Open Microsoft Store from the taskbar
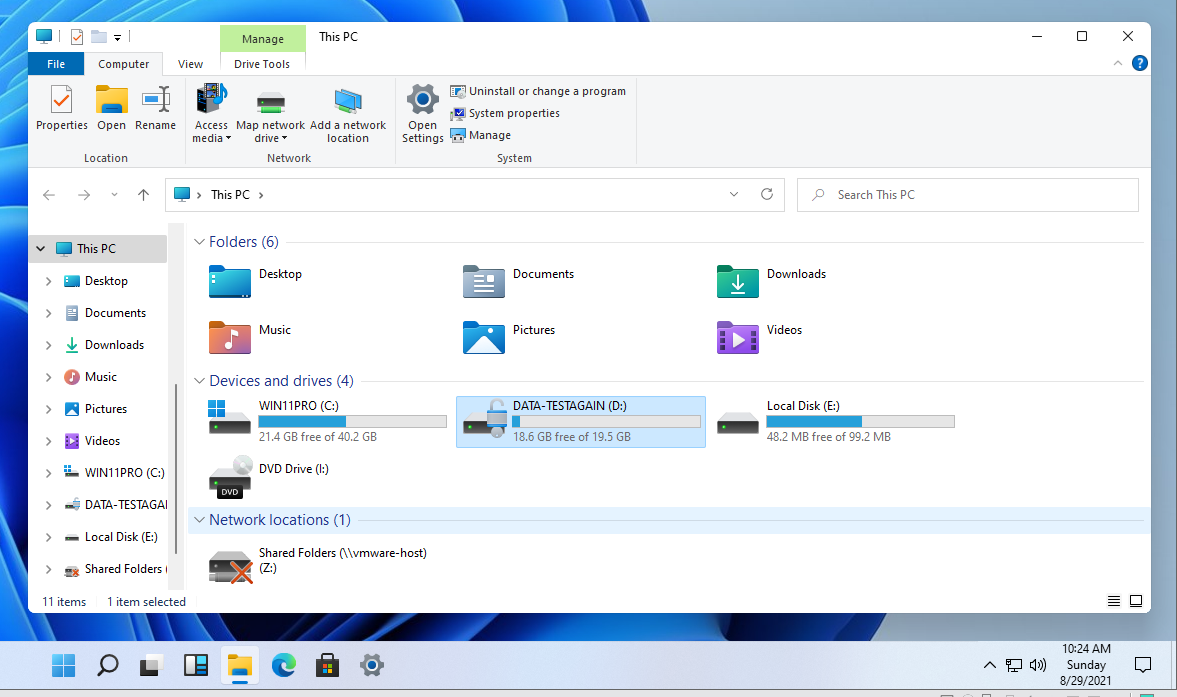 327,665
